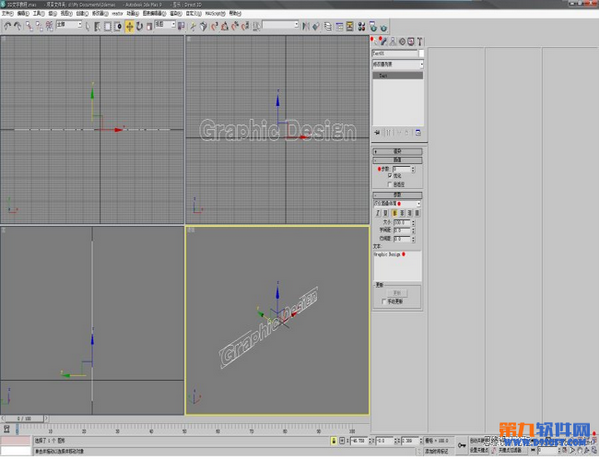Image resolution: width=600 pixels, height=460 pixels.
Task: Click the Use Pivot Point Center icon
Action: (181, 26)
